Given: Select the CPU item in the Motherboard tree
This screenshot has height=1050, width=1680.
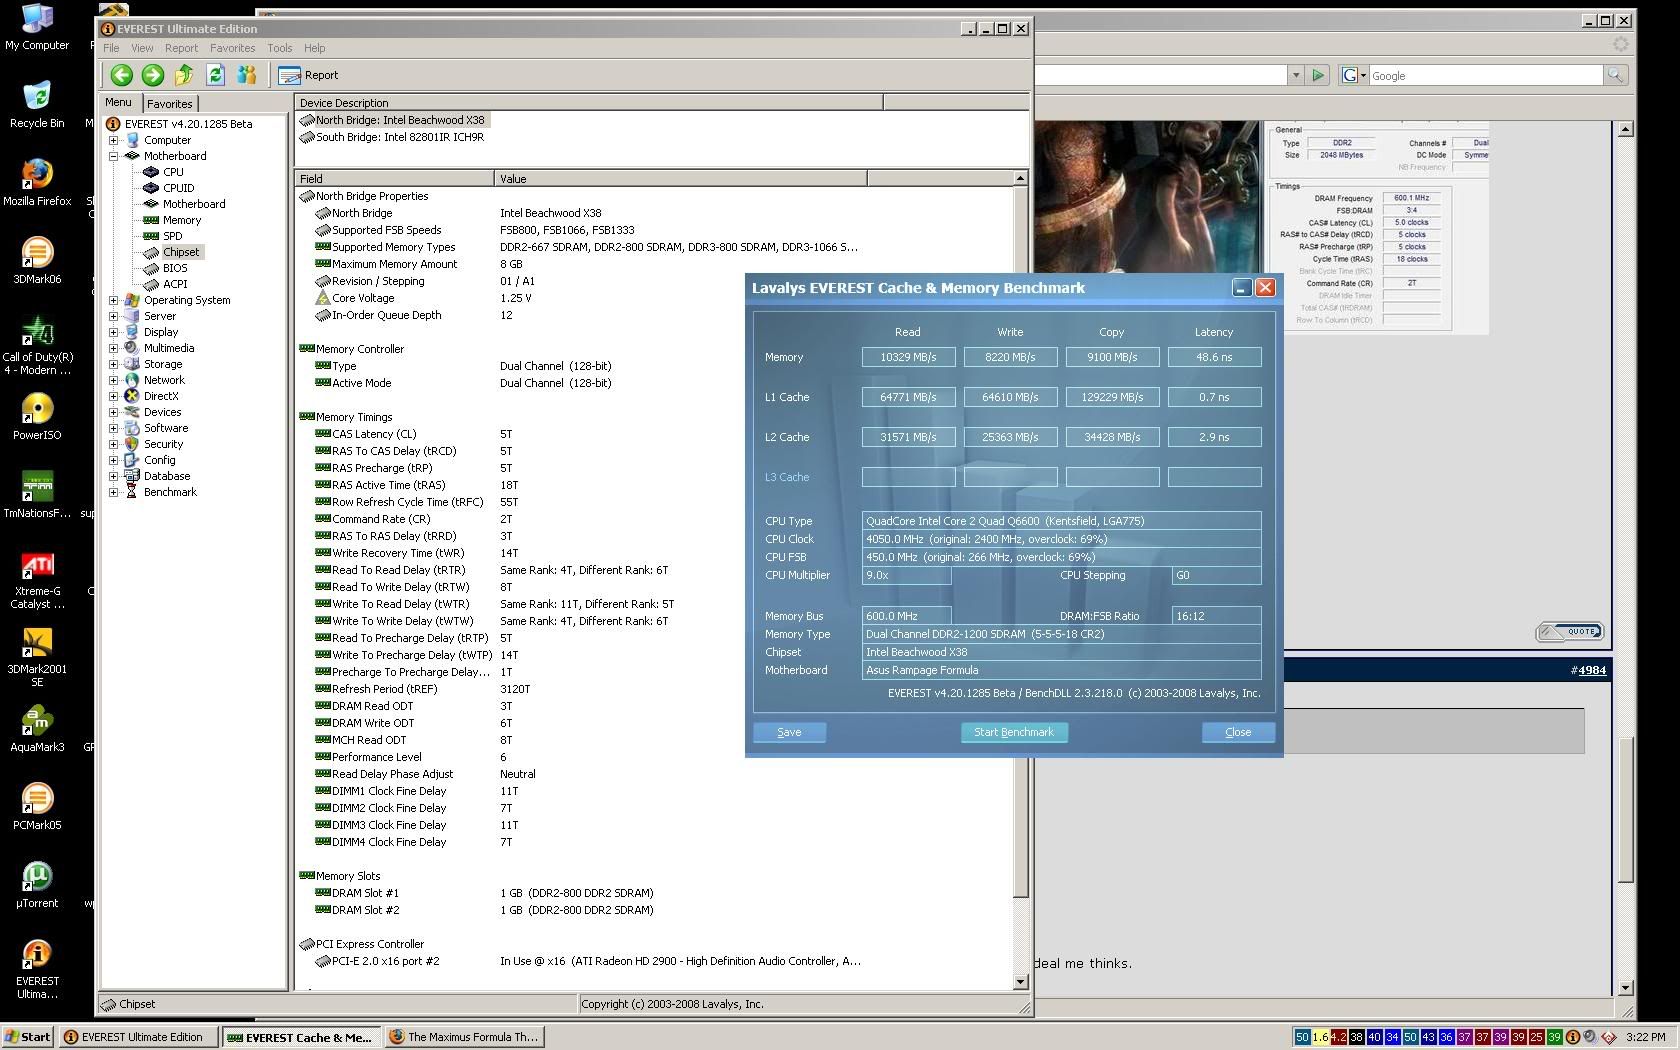Looking at the screenshot, I should click(x=173, y=172).
